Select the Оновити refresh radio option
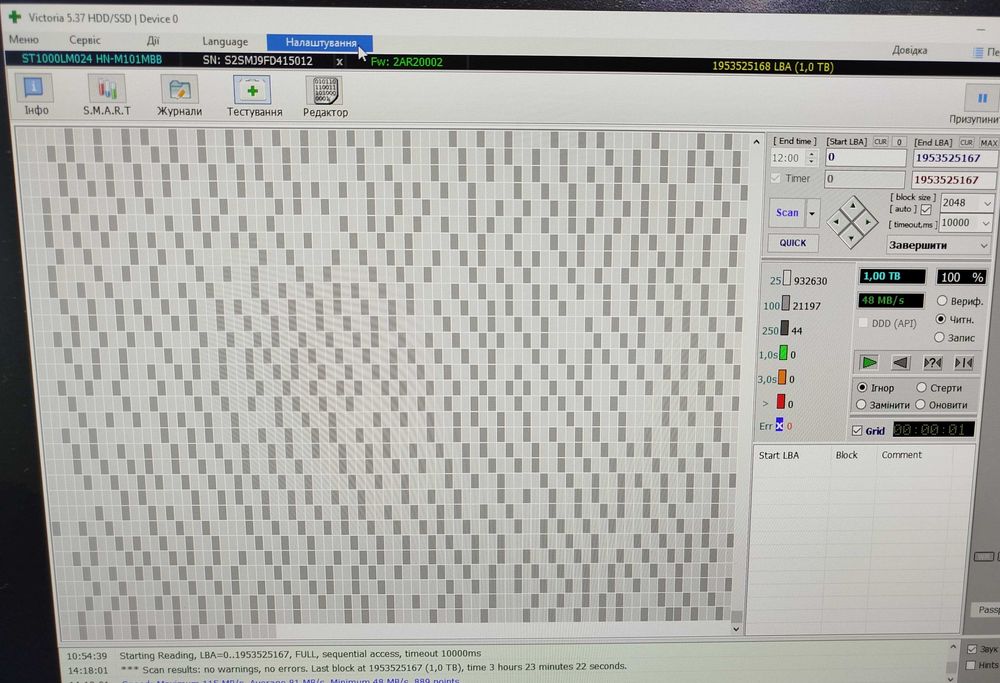The width and height of the screenshot is (1000, 683). coord(920,404)
